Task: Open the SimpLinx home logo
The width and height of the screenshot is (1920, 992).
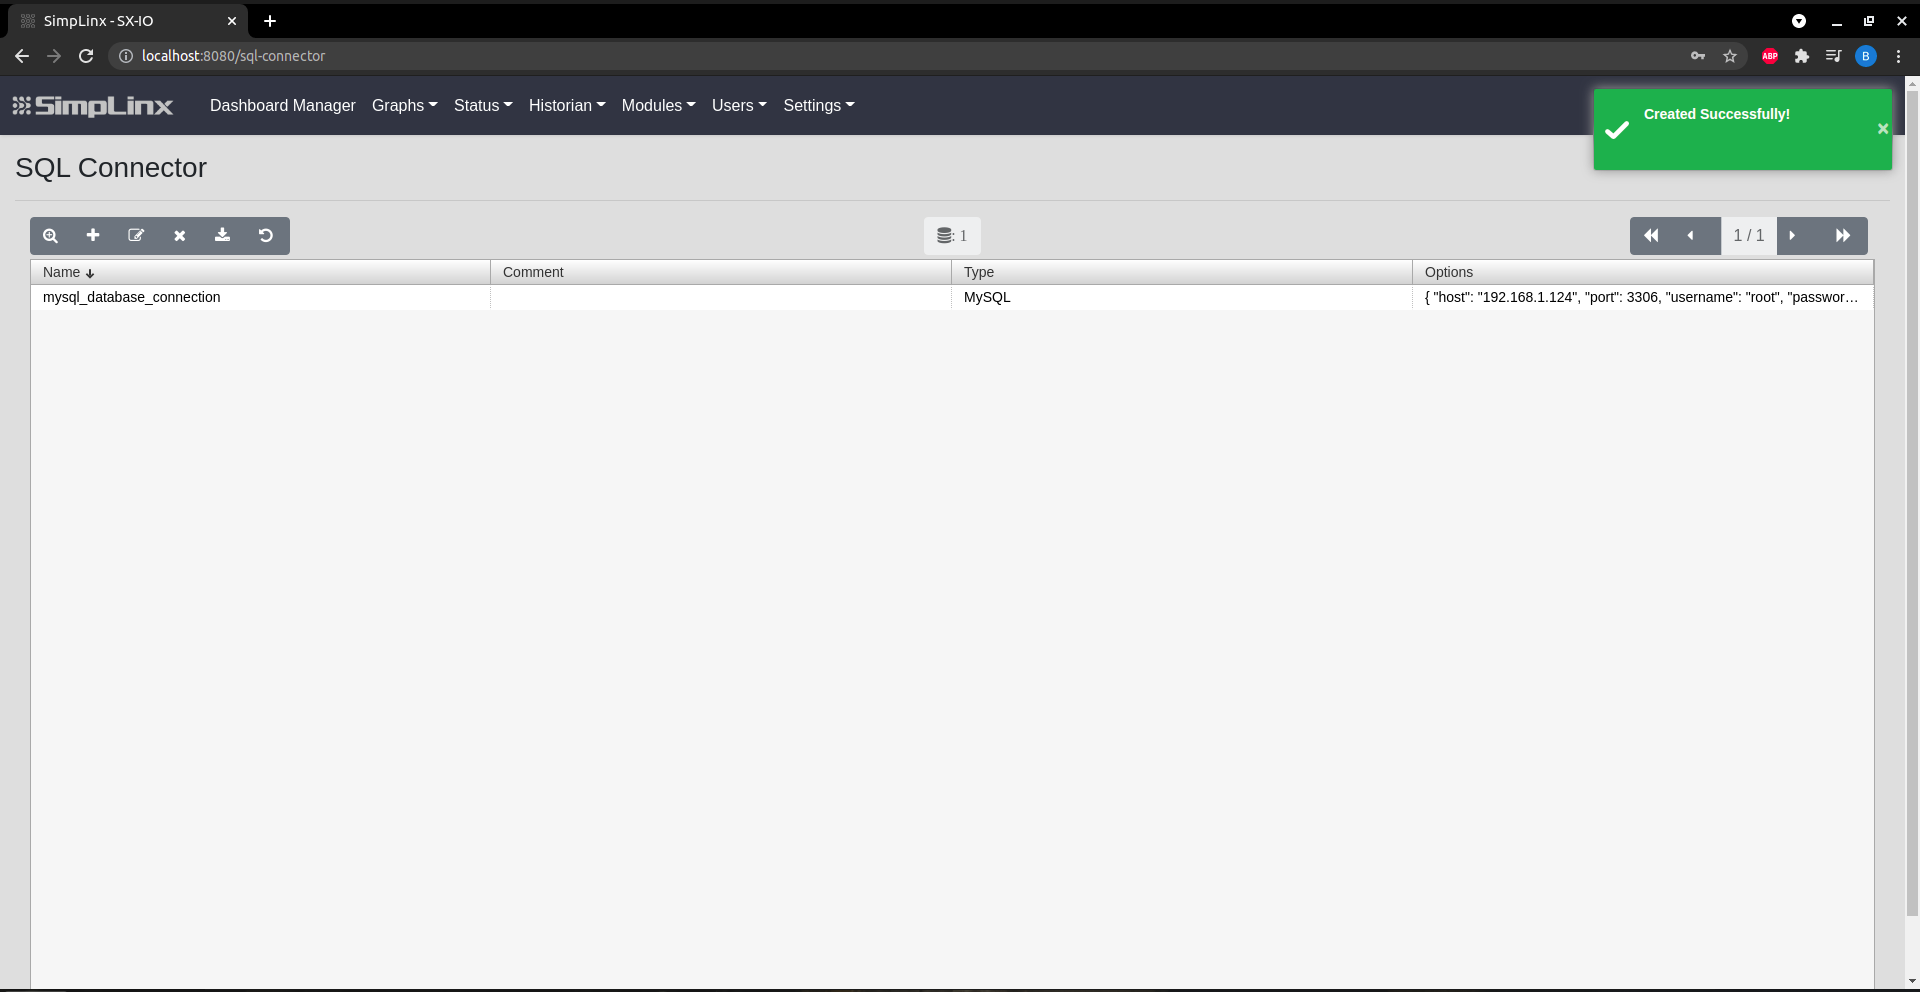Action: pyautogui.click(x=92, y=106)
